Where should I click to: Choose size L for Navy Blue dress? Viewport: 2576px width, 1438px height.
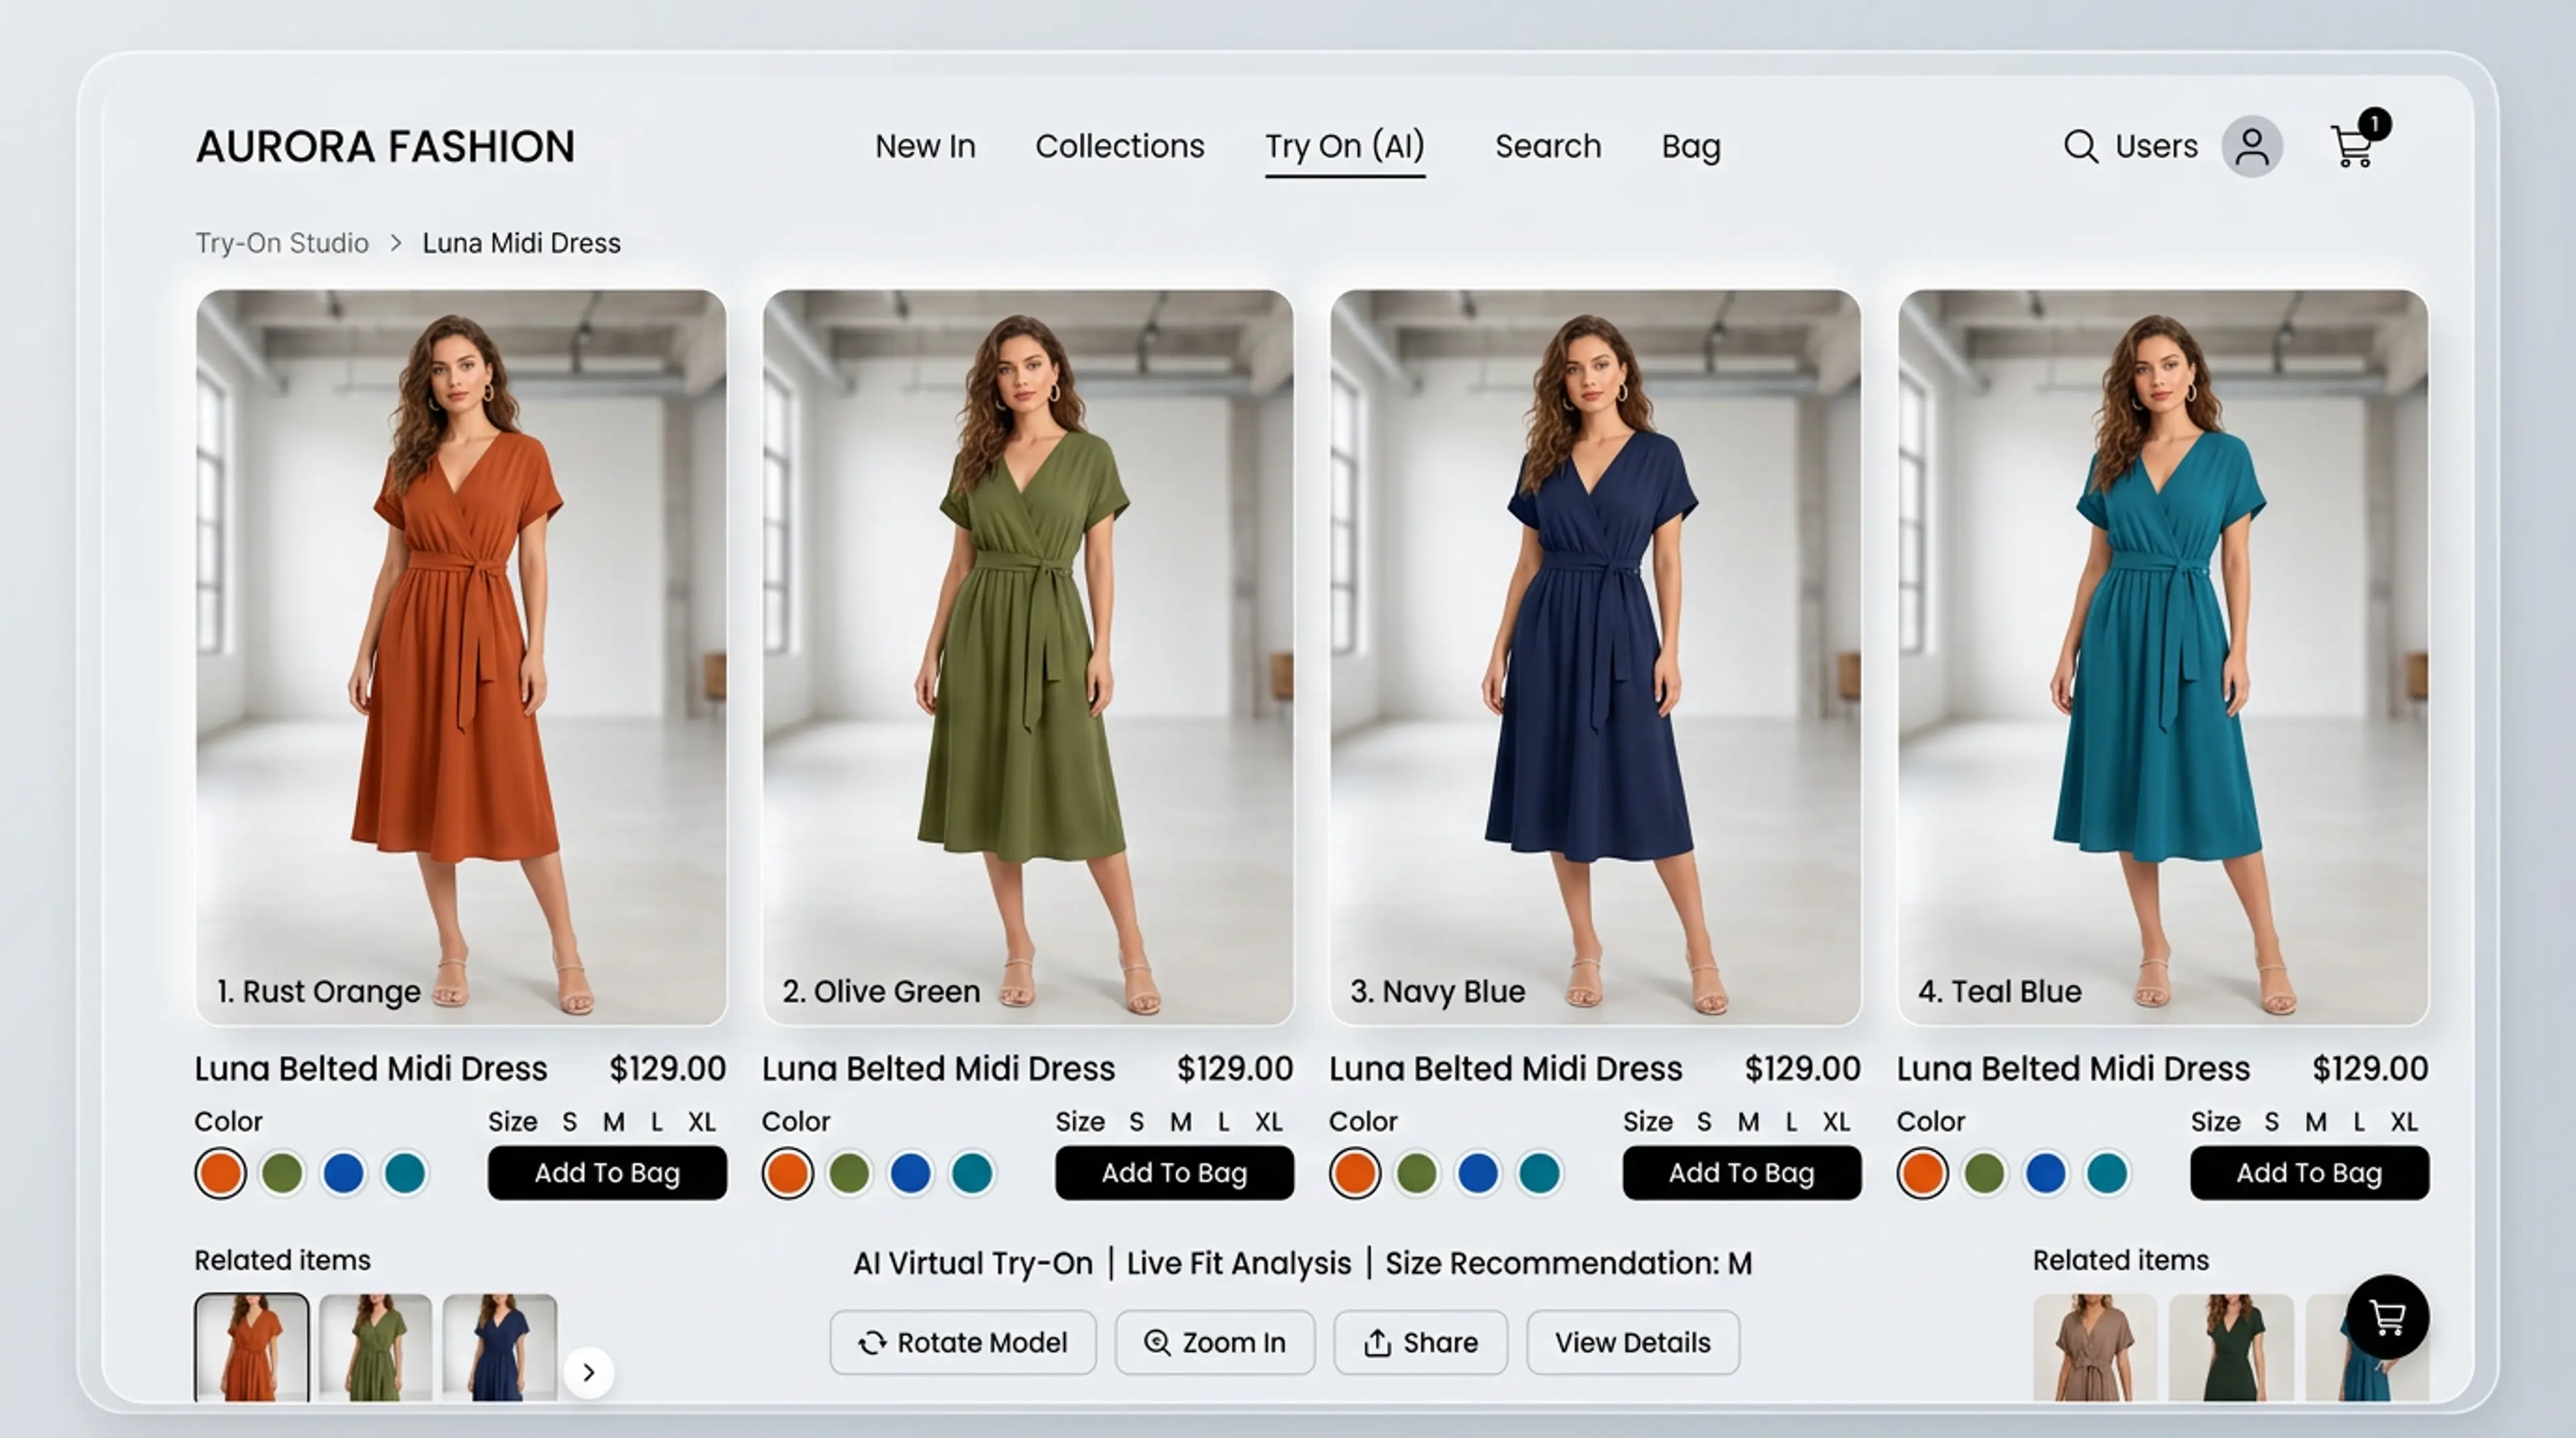1791,1122
